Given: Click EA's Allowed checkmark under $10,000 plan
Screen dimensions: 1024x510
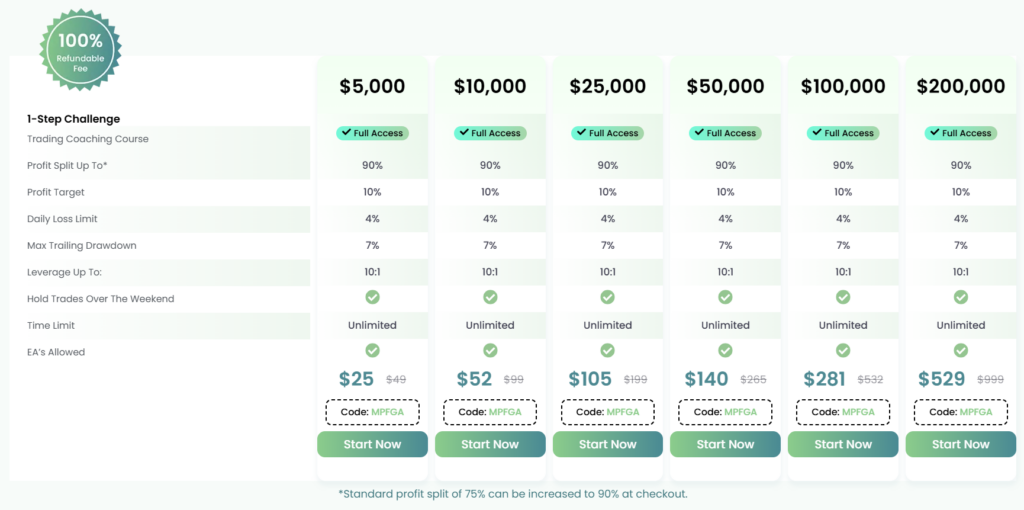Looking at the screenshot, I should coord(490,350).
